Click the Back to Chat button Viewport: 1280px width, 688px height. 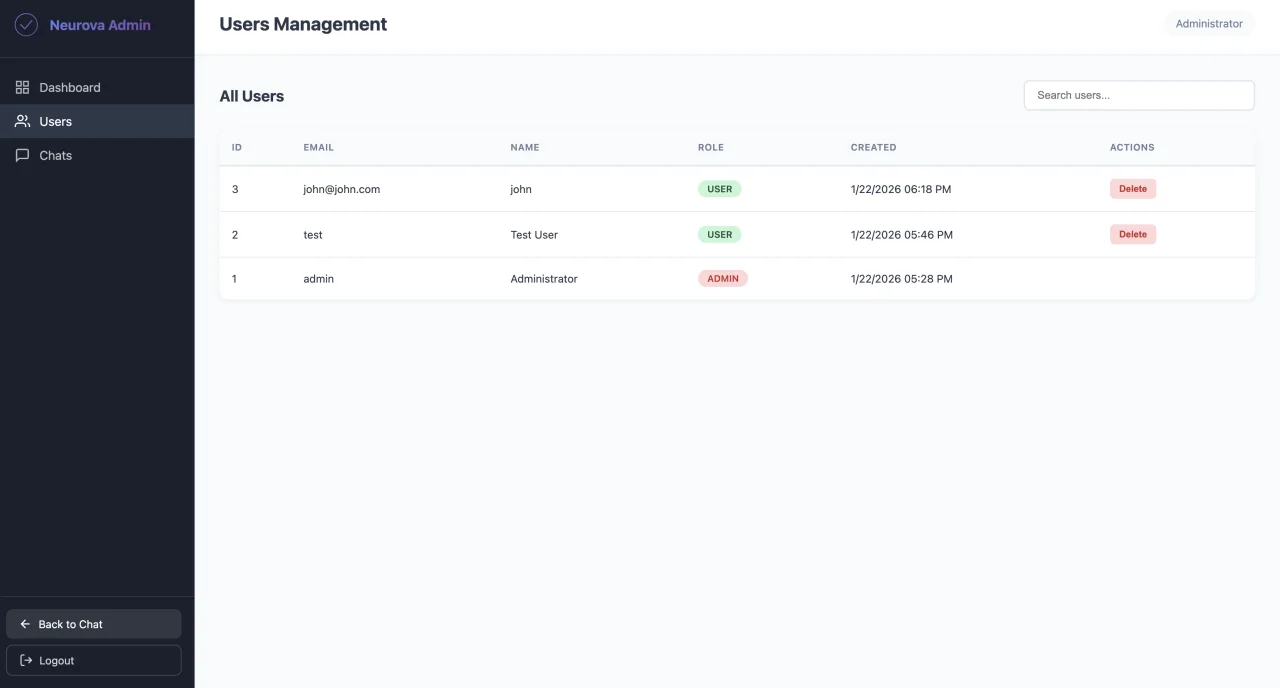pyautogui.click(x=94, y=624)
